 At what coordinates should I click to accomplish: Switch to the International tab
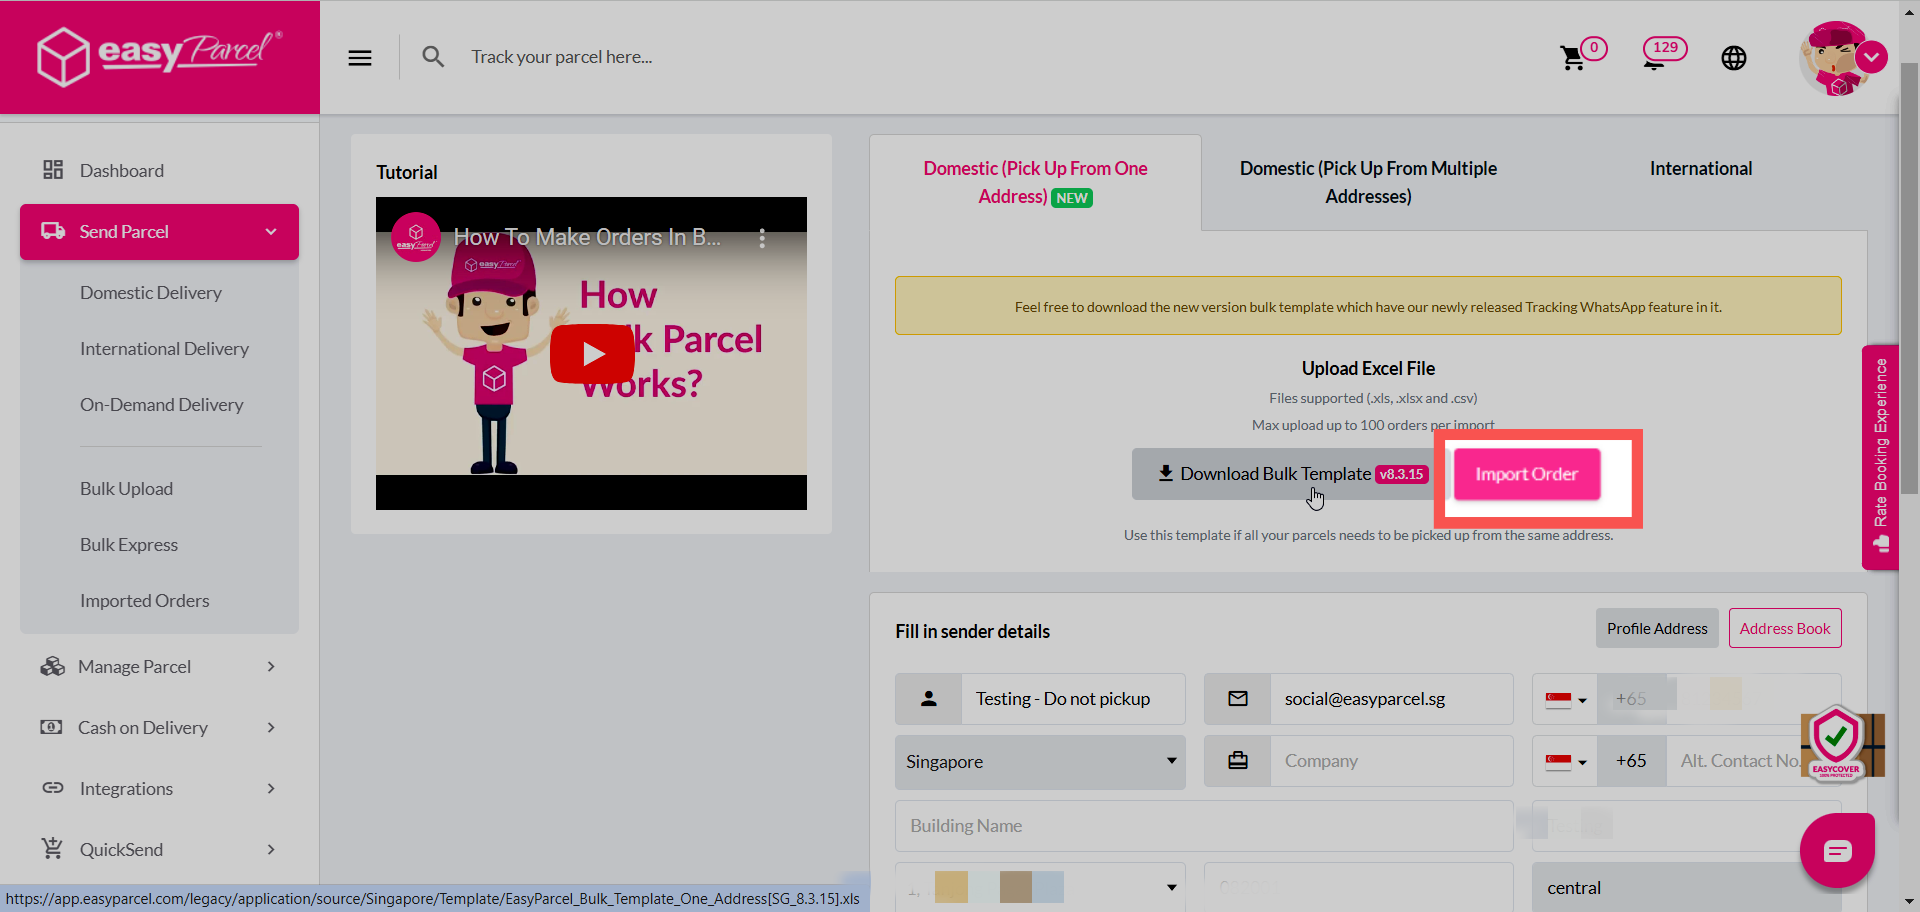tap(1701, 168)
